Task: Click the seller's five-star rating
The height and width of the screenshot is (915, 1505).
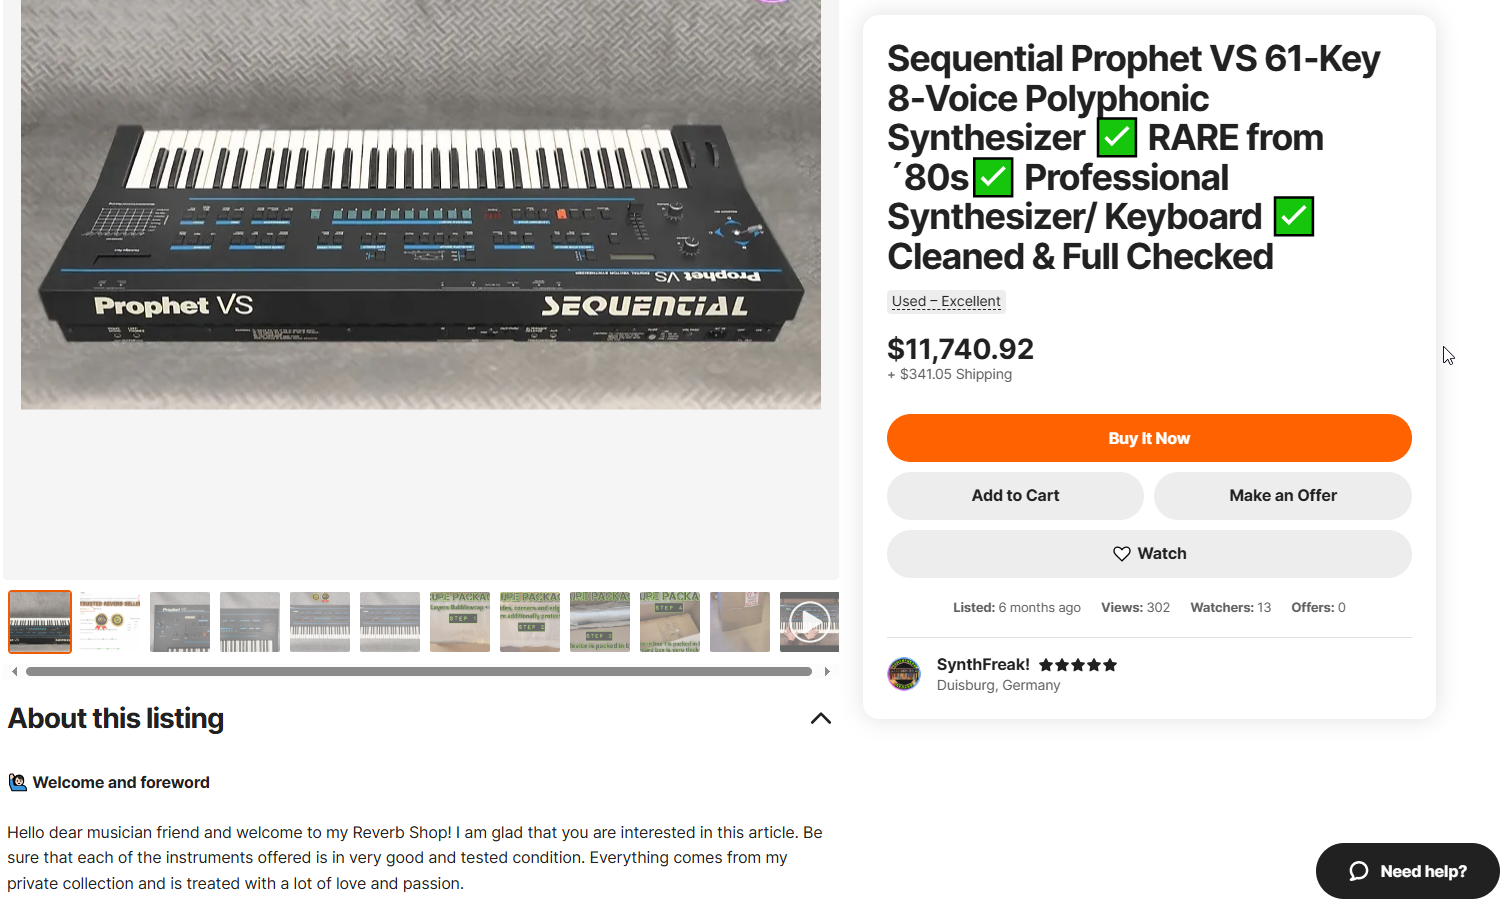Action: point(1078,665)
